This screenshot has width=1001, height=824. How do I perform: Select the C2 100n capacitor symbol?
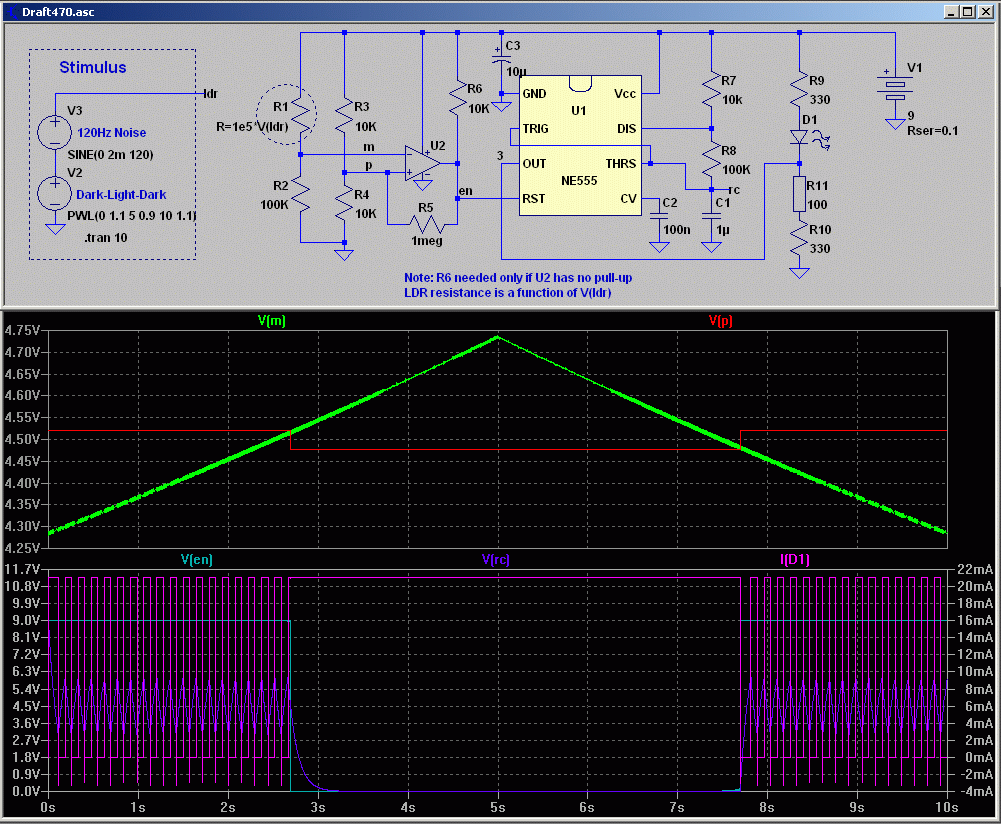coord(659,216)
